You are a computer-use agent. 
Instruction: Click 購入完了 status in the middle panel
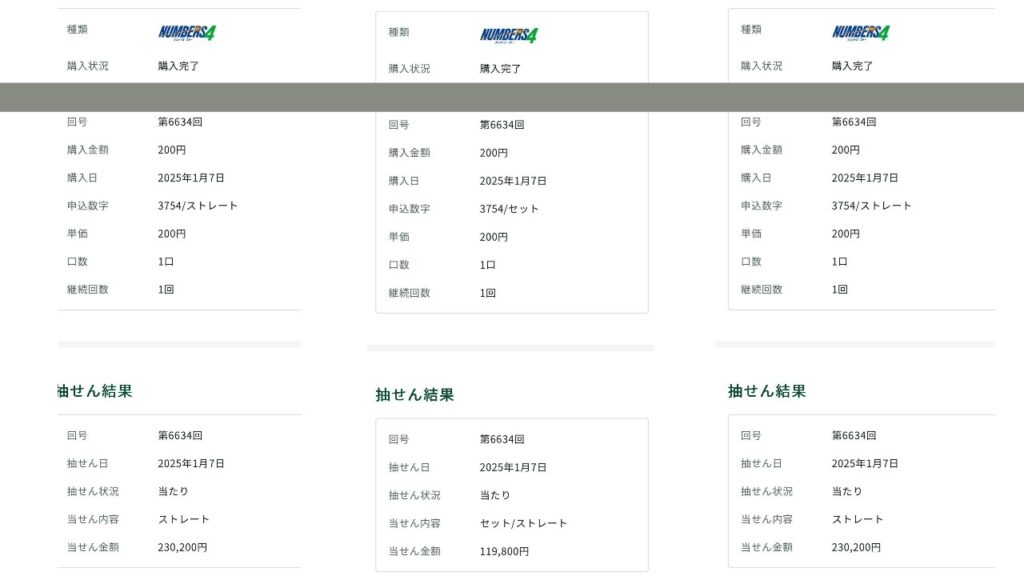(x=500, y=69)
